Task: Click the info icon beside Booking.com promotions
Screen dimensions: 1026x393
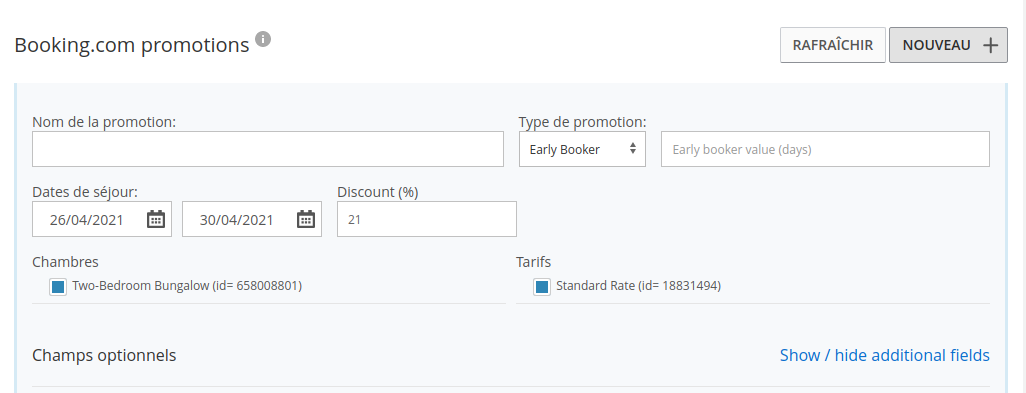Action: click(x=262, y=39)
